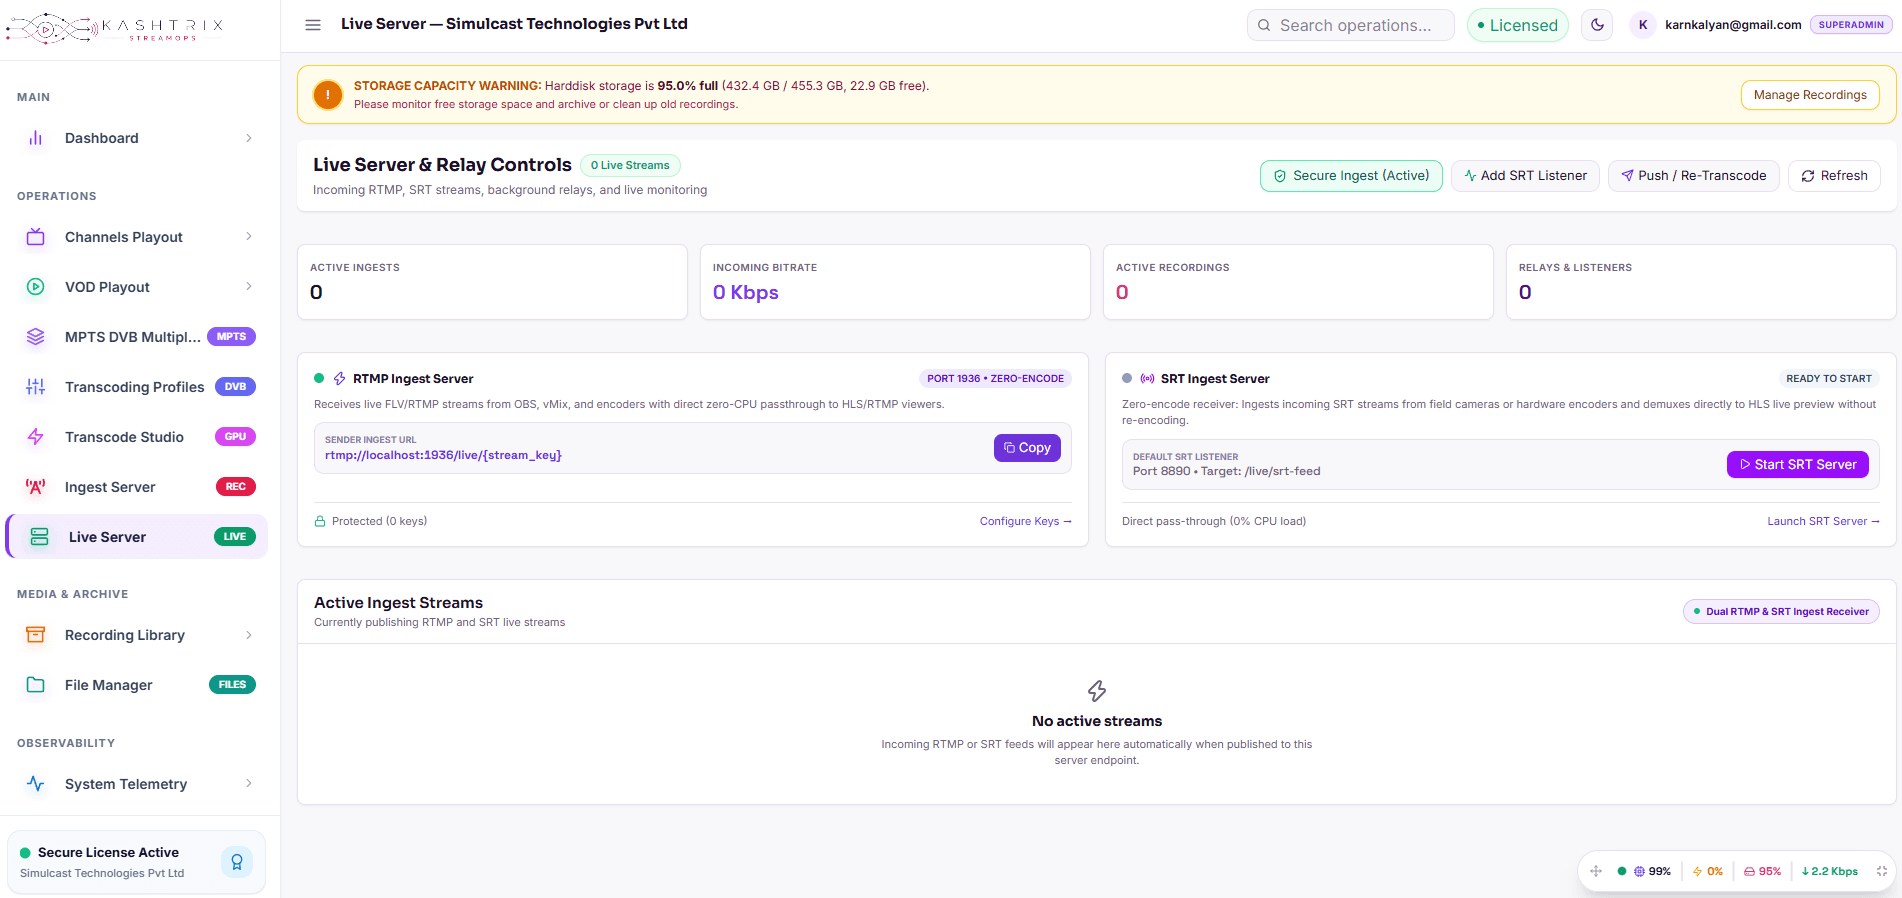Expand the Recording Library chevron
Image resolution: width=1902 pixels, height=898 pixels.
[x=249, y=635]
